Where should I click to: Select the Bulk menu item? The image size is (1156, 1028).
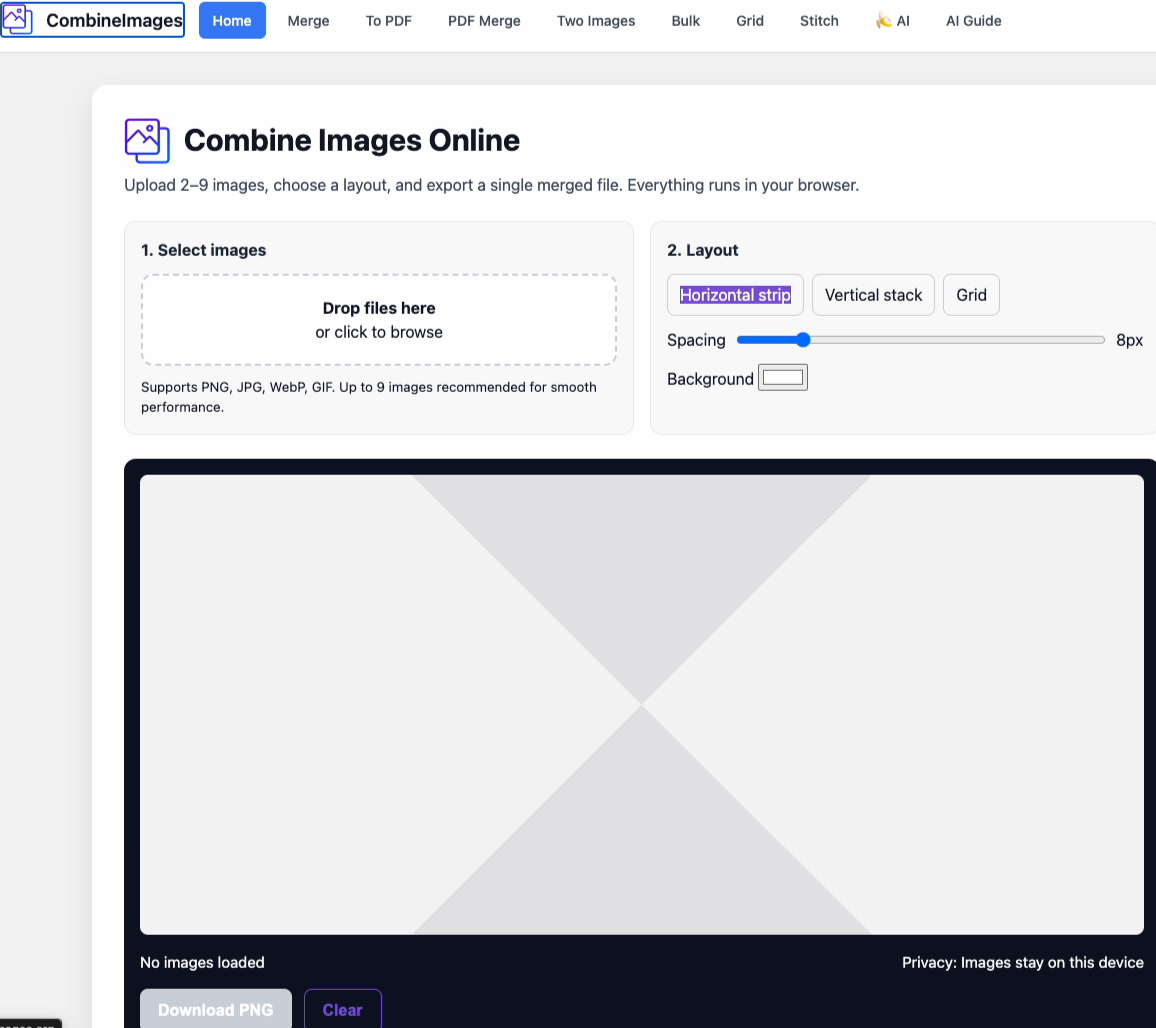click(686, 21)
